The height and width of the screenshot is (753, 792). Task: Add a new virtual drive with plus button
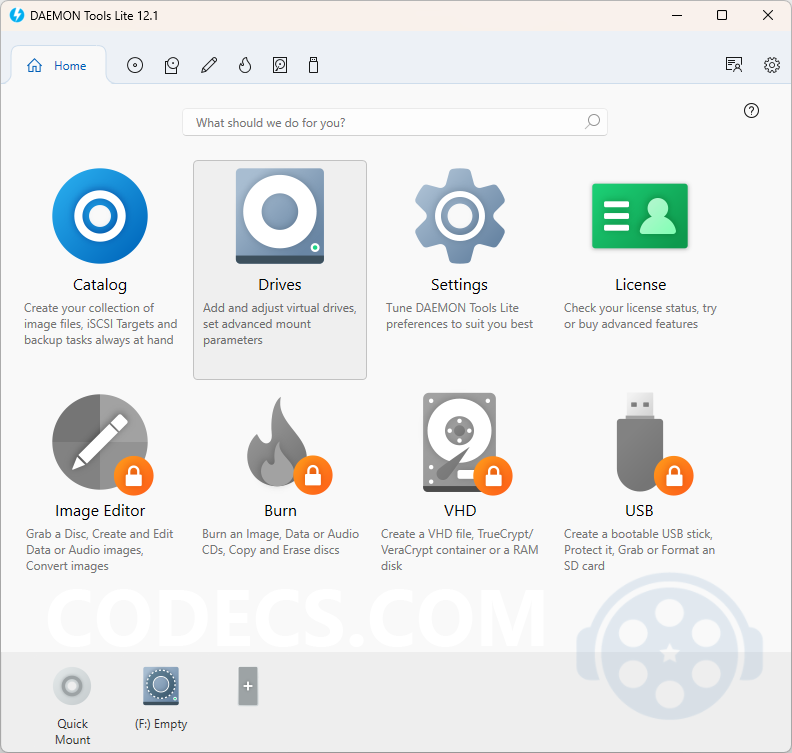[x=248, y=687]
